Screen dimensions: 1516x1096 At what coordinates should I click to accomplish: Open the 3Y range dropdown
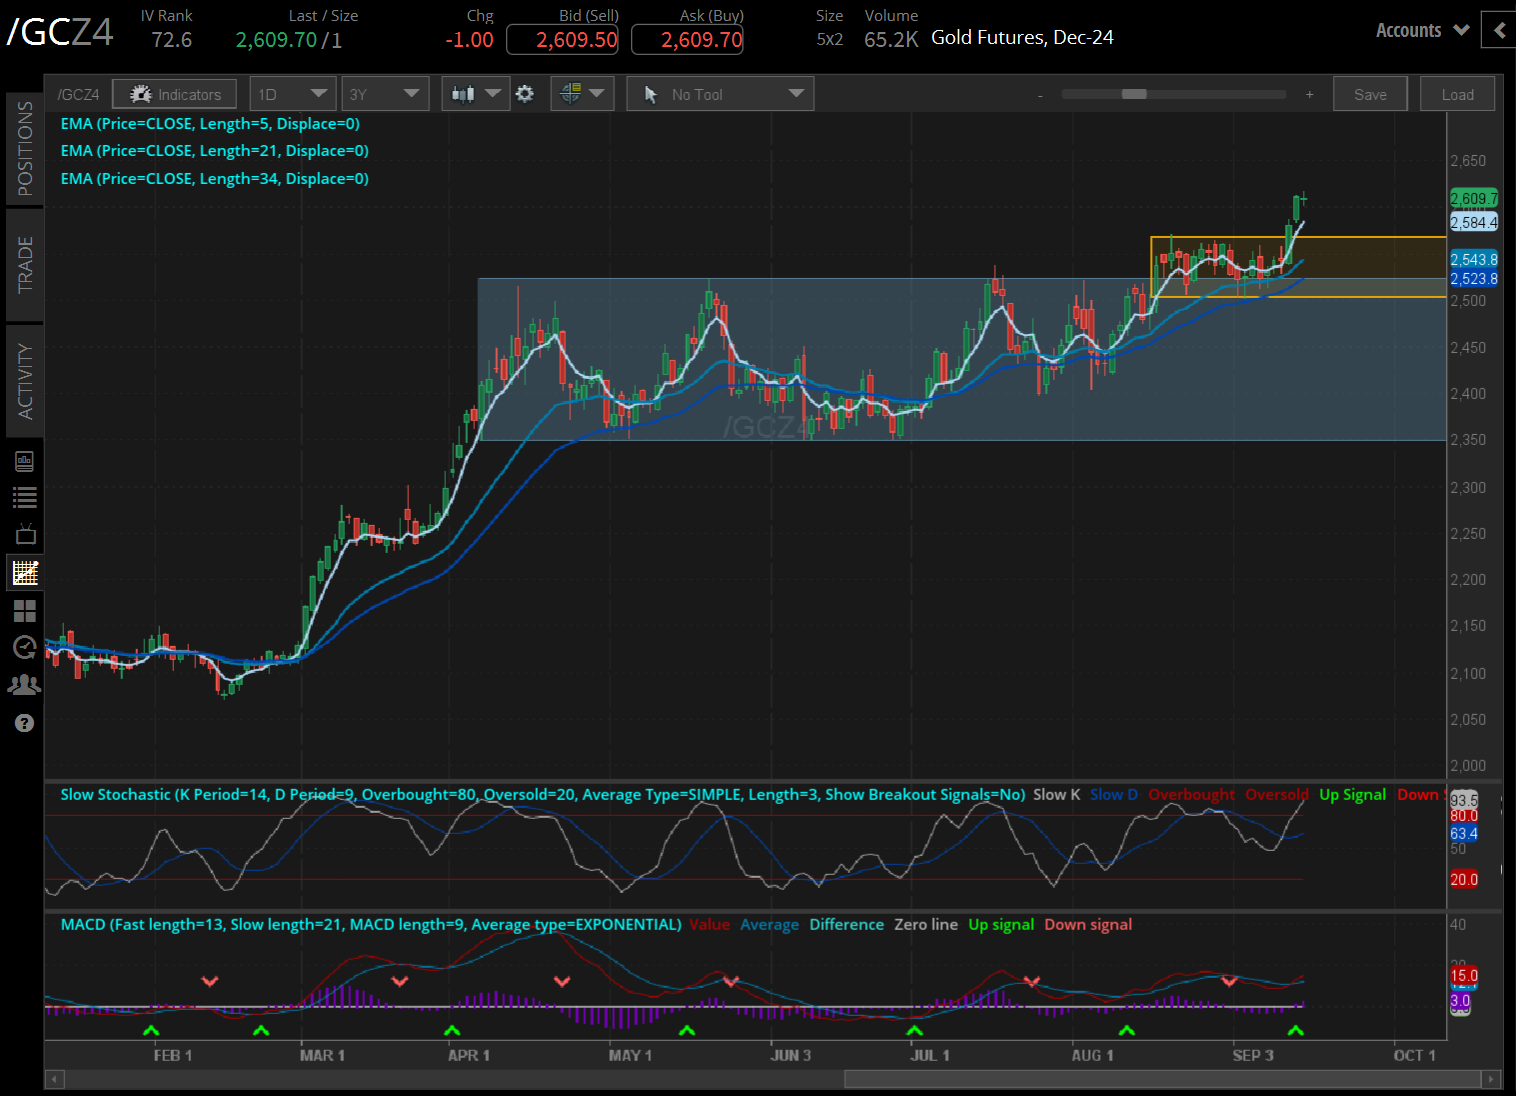(385, 92)
